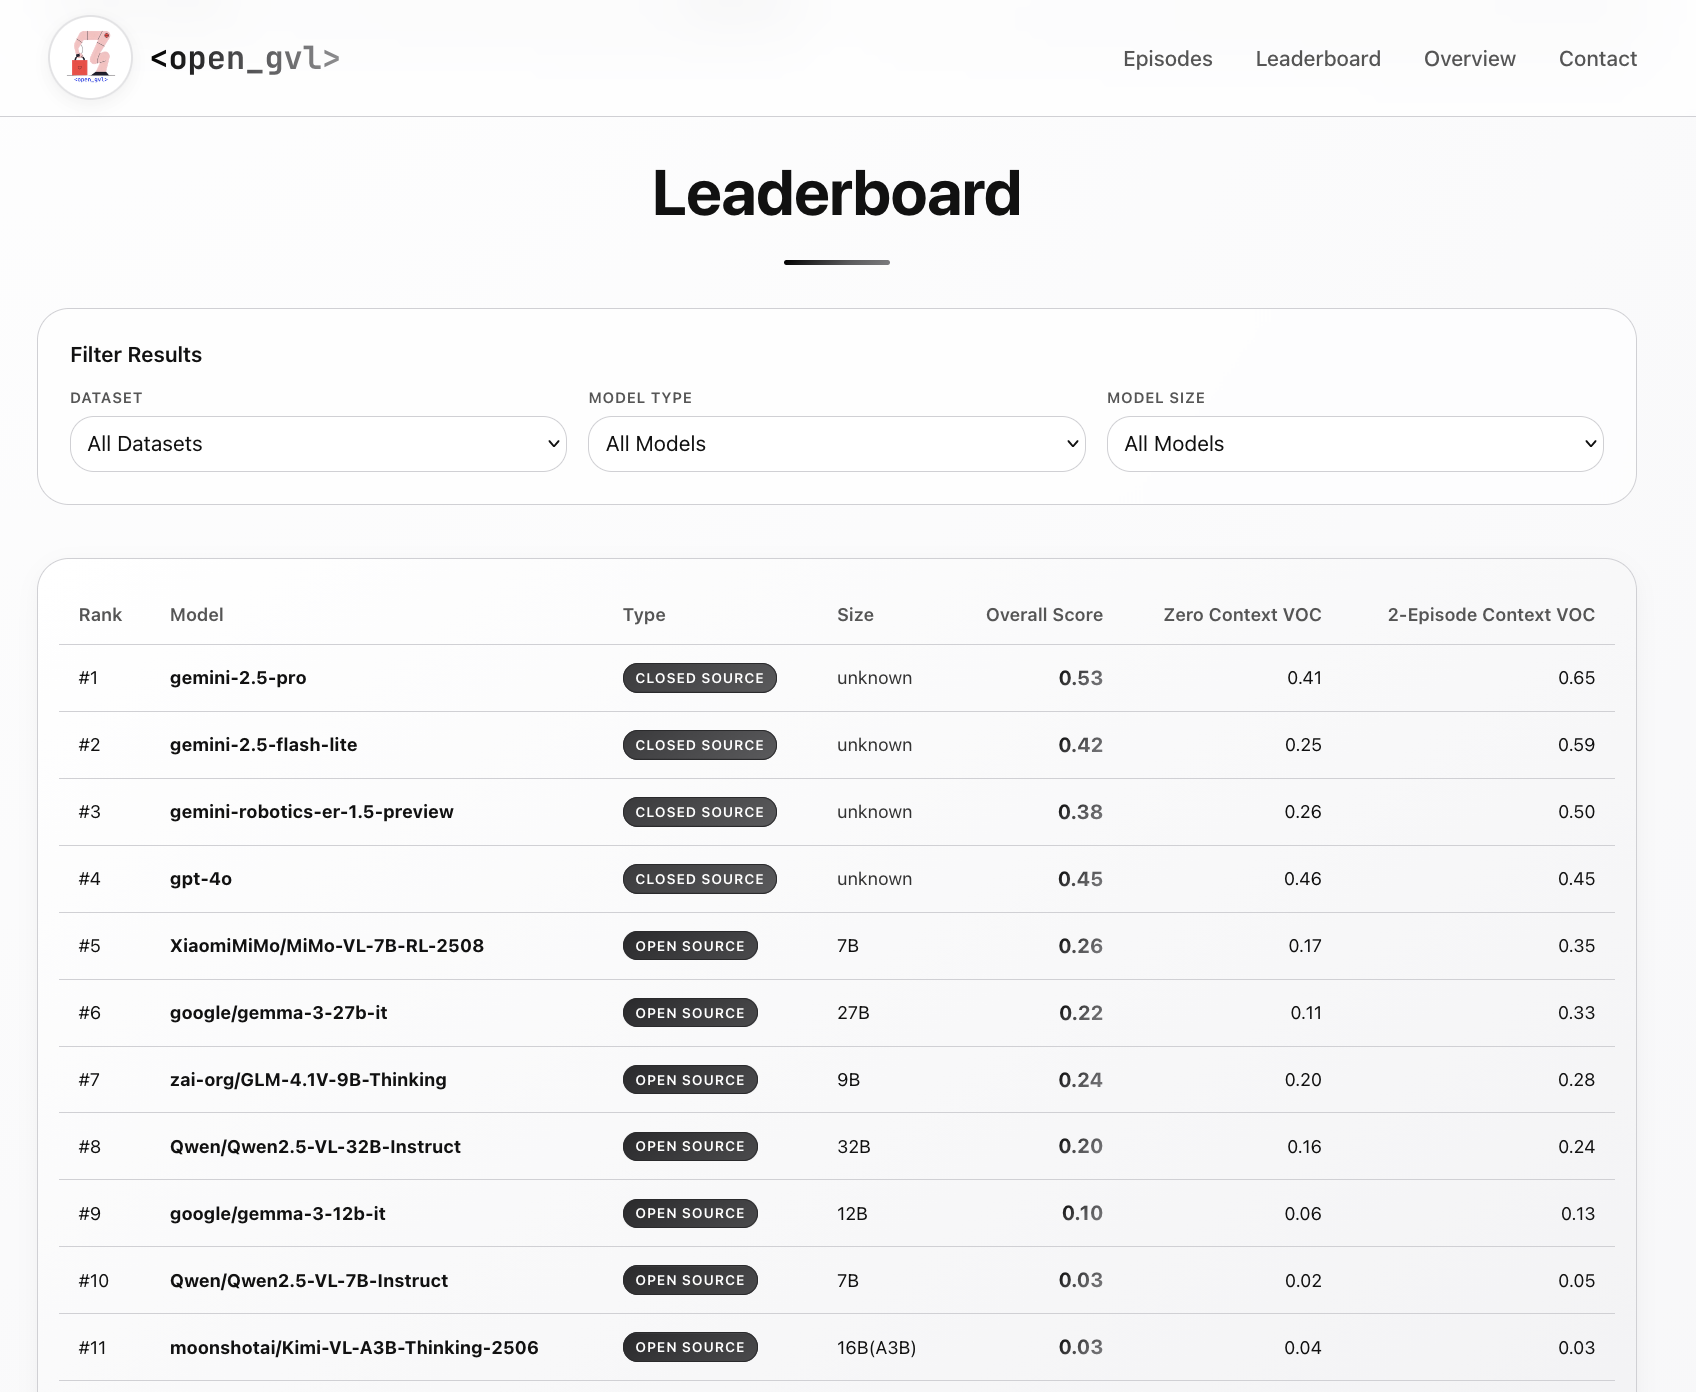Viewport: 1696px width, 1392px height.
Task: Navigate to the Episodes page
Action: pos(1167,58)
